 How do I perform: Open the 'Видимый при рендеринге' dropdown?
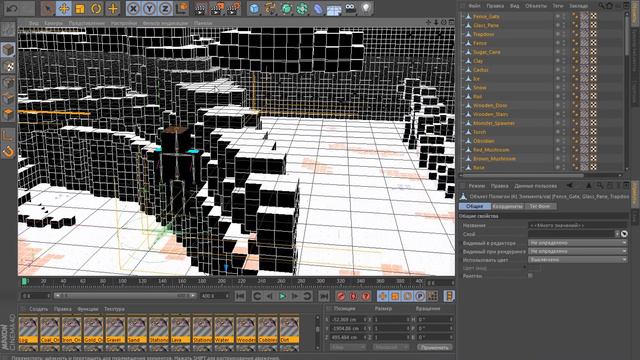pos(578,251)
